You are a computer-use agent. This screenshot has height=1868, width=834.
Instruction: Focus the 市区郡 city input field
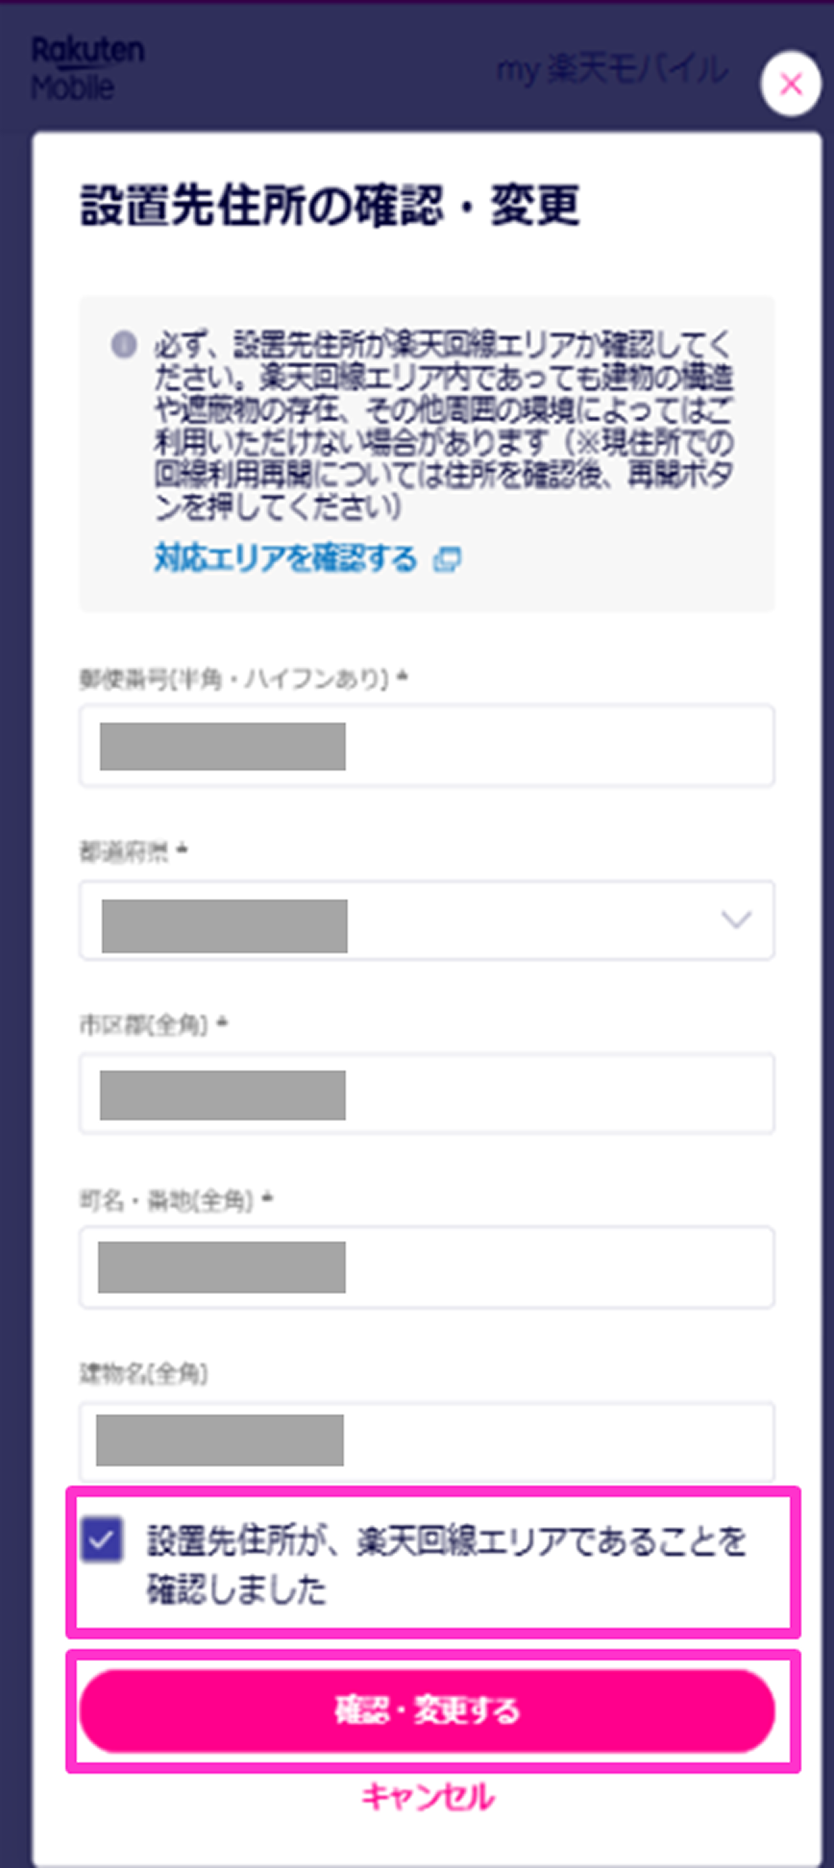pos(427,1094)
